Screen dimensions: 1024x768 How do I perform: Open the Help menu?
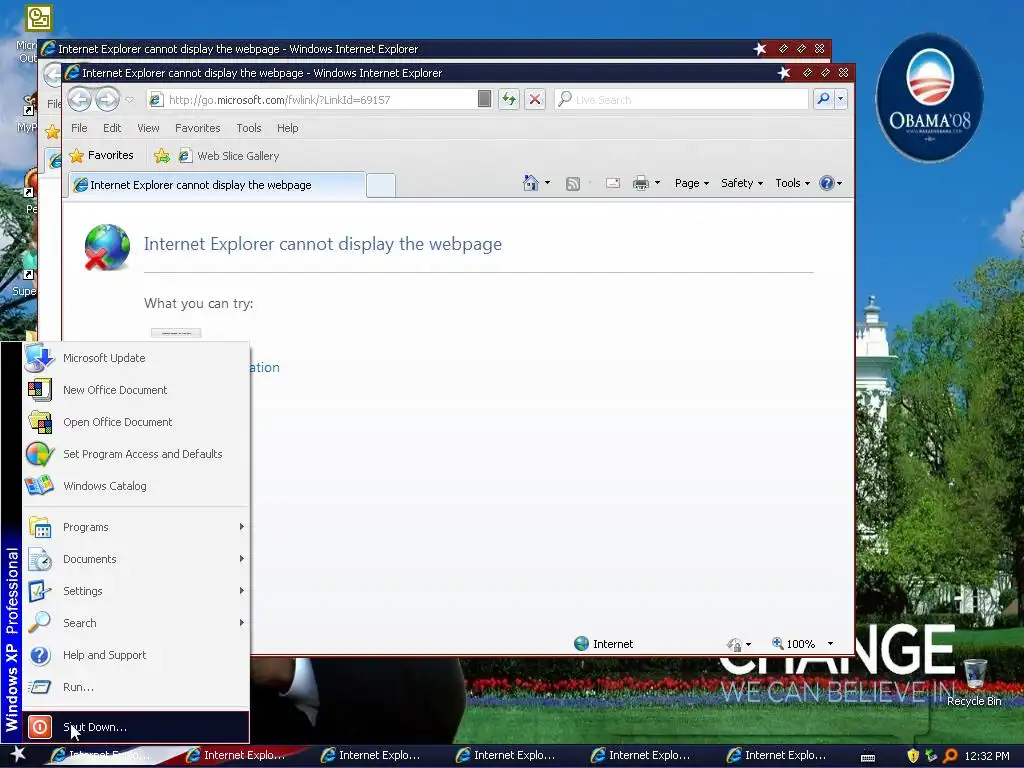(x=287, y=128)
